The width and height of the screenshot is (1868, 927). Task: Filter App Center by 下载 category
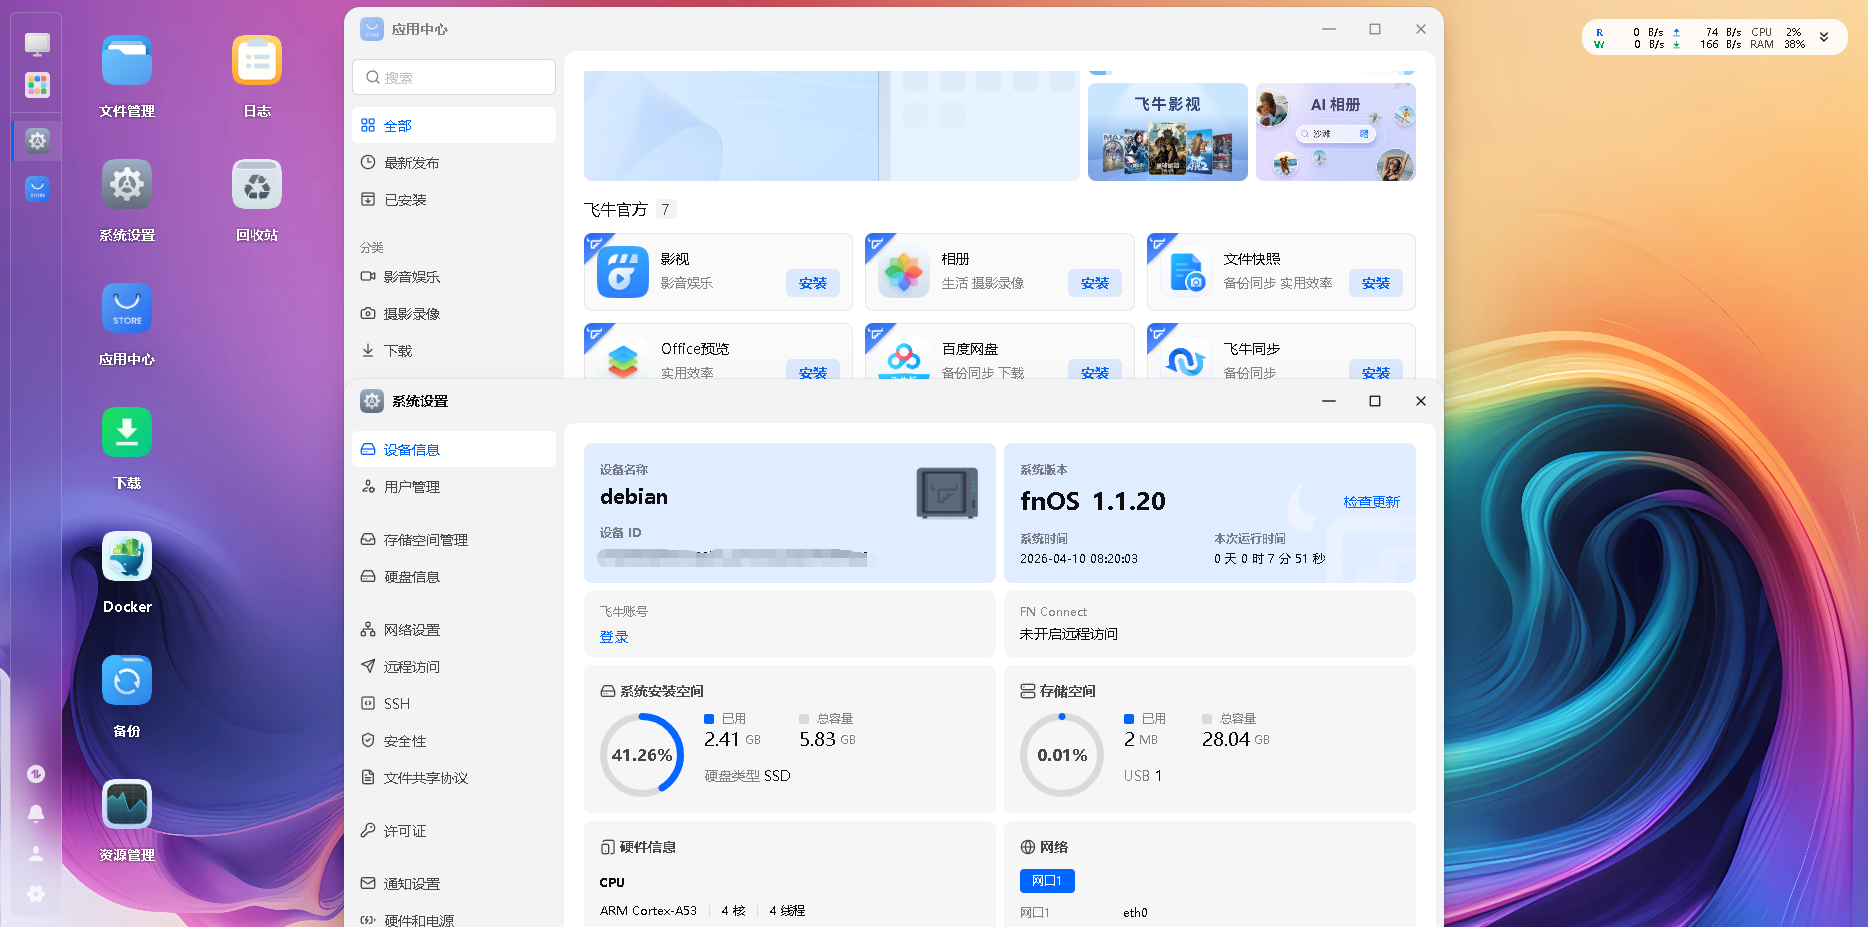point(454,351)
